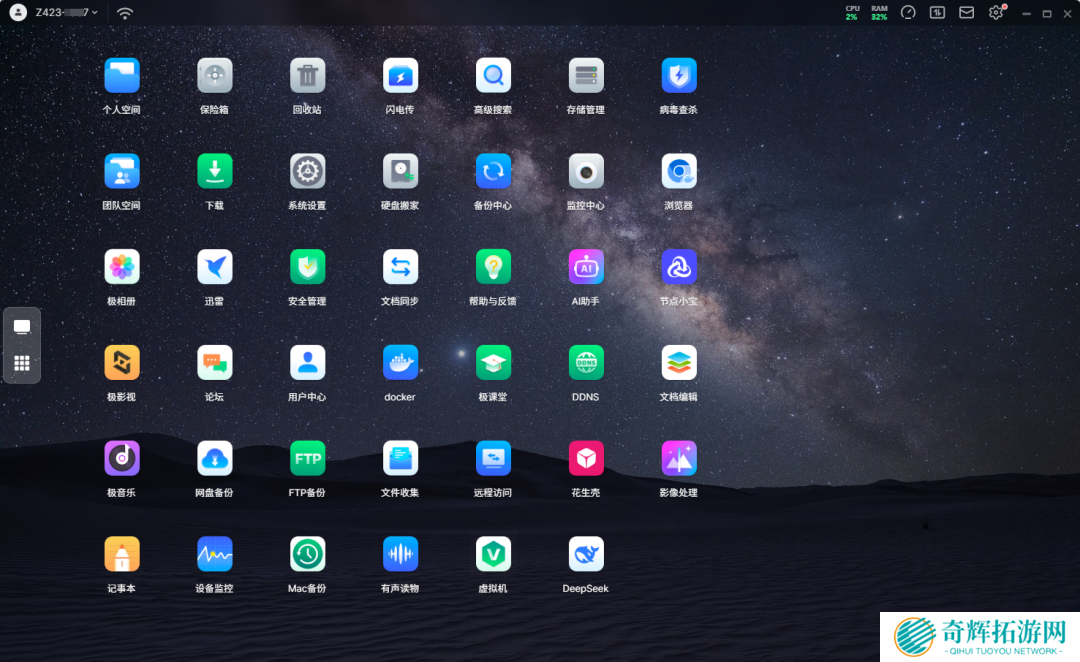This screenshot has width=1080, height=662.
Task: Click the CPU usage indicator
Action: (852, 13)
